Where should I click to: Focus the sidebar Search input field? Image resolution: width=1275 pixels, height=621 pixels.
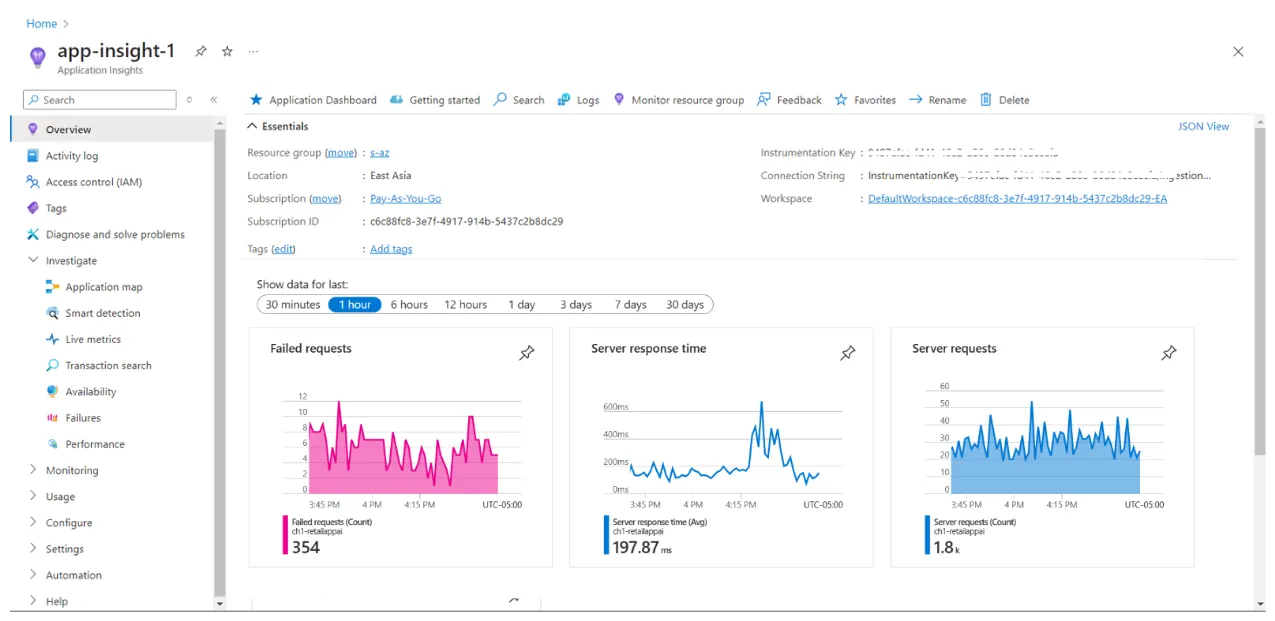point(100,100)
